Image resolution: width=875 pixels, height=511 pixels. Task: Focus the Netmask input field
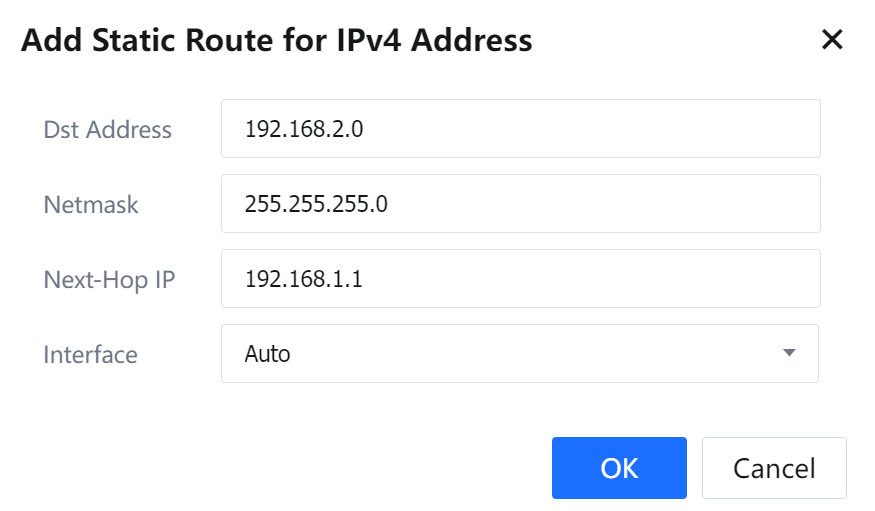point(520,204)
